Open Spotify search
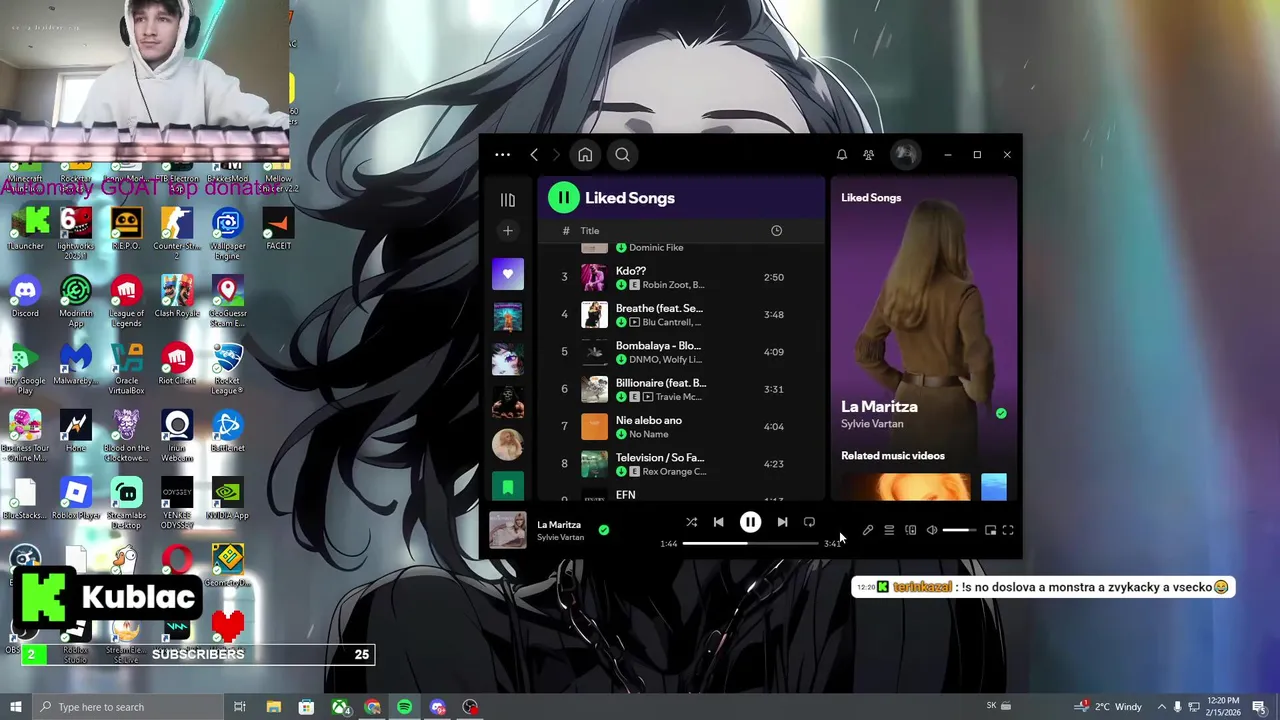The width and height of the screenshot is (1280, 720). 622,155
